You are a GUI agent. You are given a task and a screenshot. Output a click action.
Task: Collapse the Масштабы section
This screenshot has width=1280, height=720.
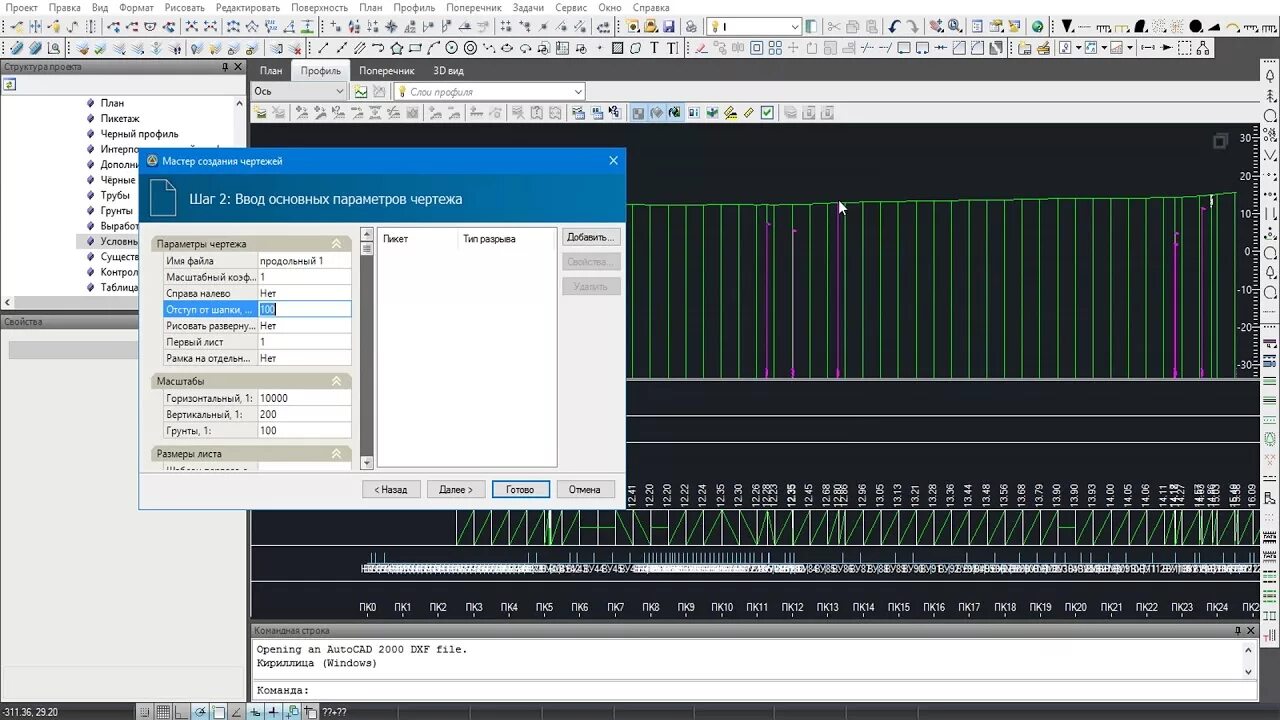[x=337, y=381]
